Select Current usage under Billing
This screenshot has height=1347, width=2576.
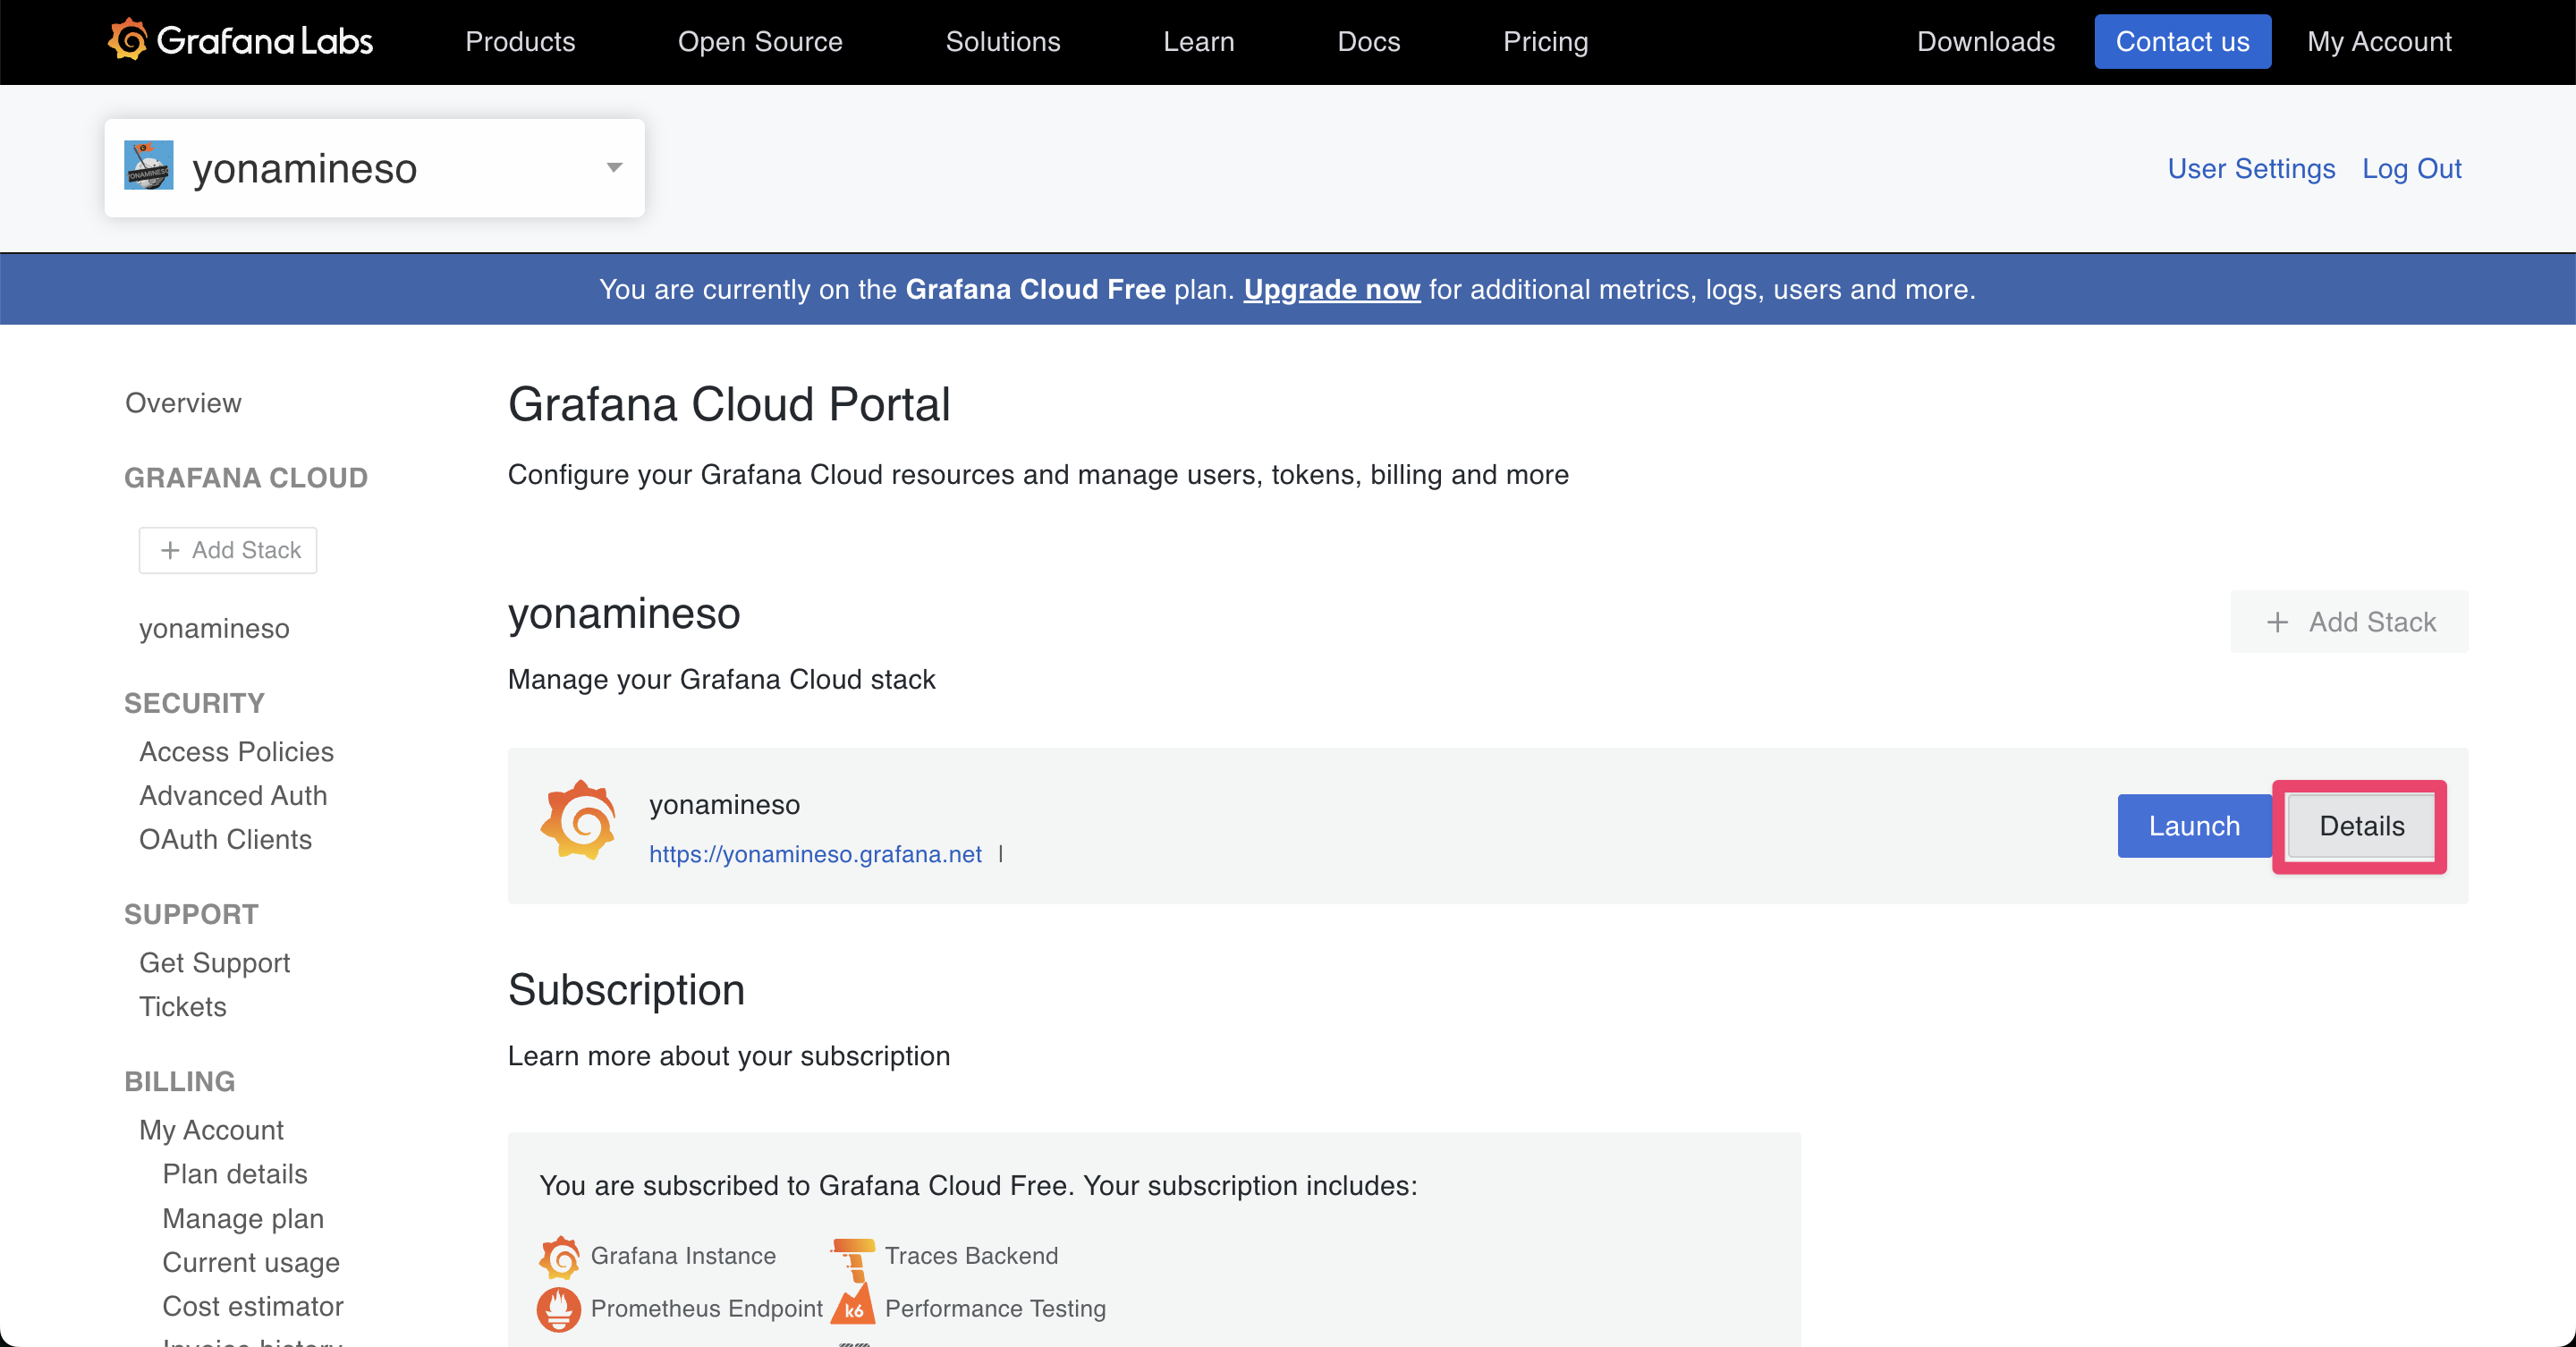pos(251,1262)
